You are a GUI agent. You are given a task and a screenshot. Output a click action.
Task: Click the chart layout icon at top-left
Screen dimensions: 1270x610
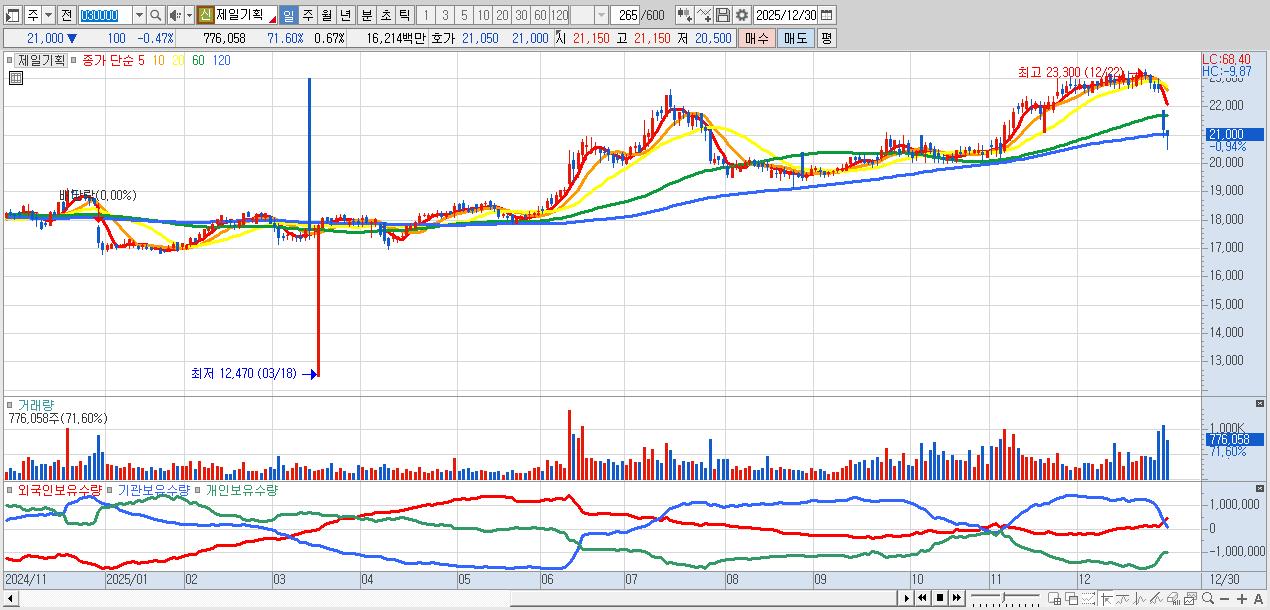[x=11, y=15]
